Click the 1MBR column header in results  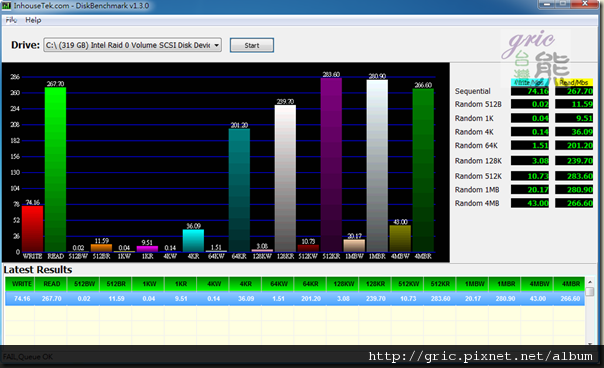click(505, 284)
